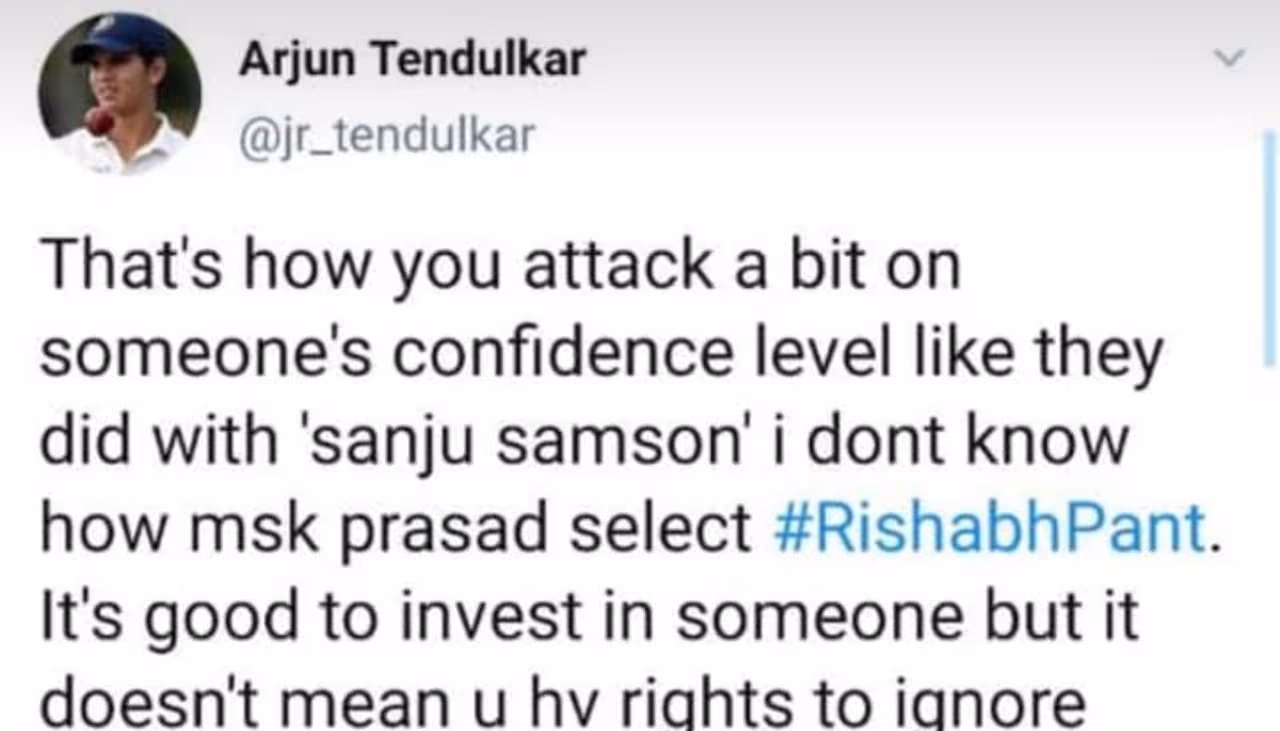Click the @jr_tendulkar handle
The image size is (1280, 731).
[x=387, y=136]
